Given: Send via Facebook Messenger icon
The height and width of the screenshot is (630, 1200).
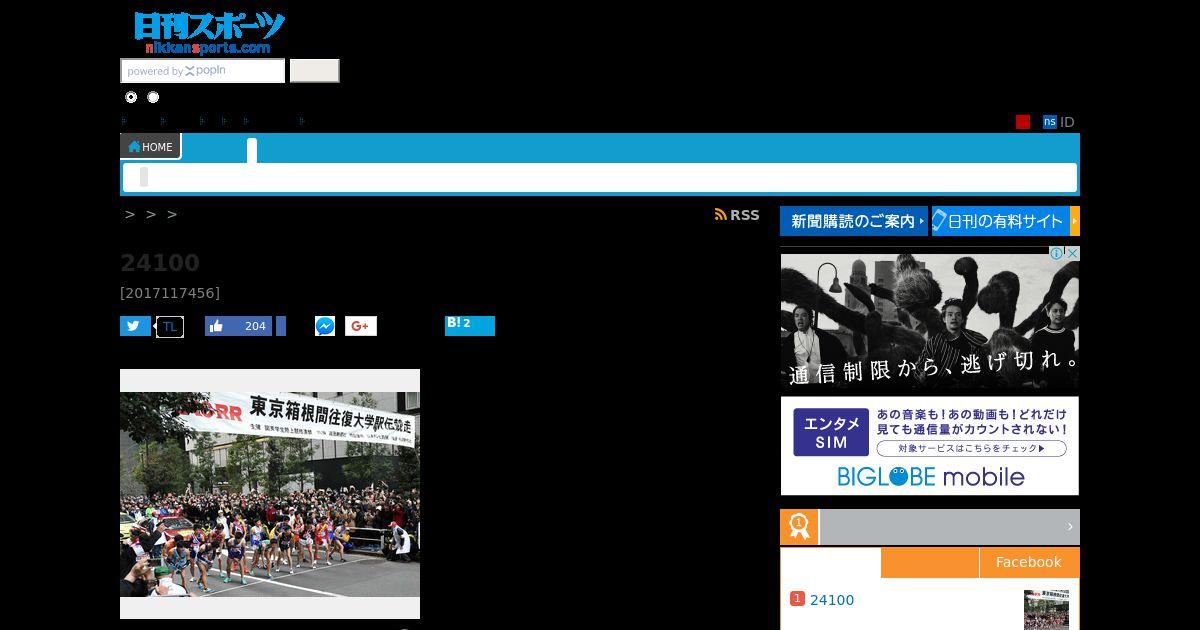Looking at the screenshot, I should pos(325,326).
